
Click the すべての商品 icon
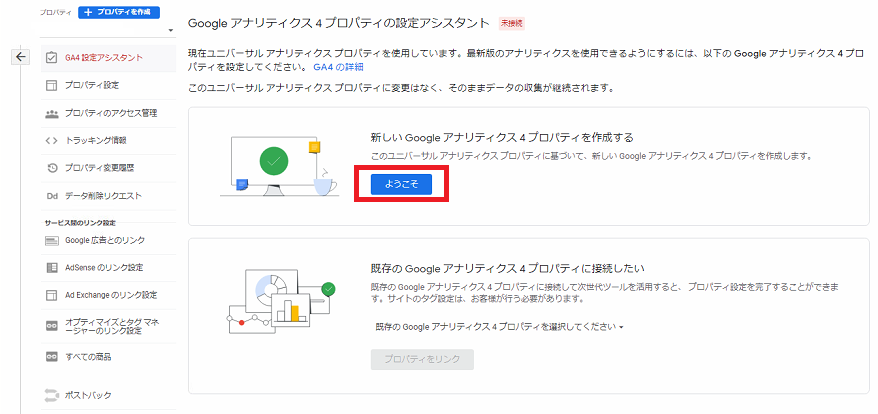pyautogui.click(x=52, y=357)
